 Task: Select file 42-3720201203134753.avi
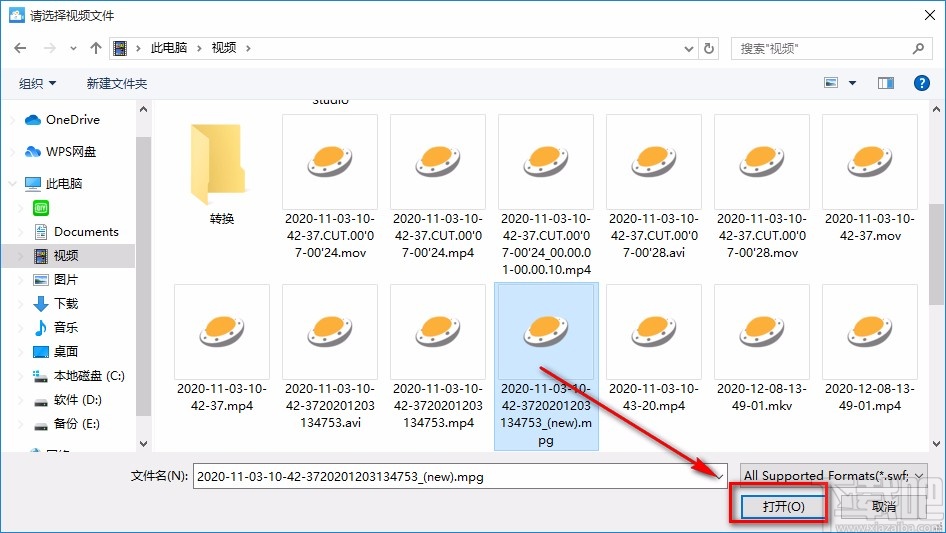(330, 357)
